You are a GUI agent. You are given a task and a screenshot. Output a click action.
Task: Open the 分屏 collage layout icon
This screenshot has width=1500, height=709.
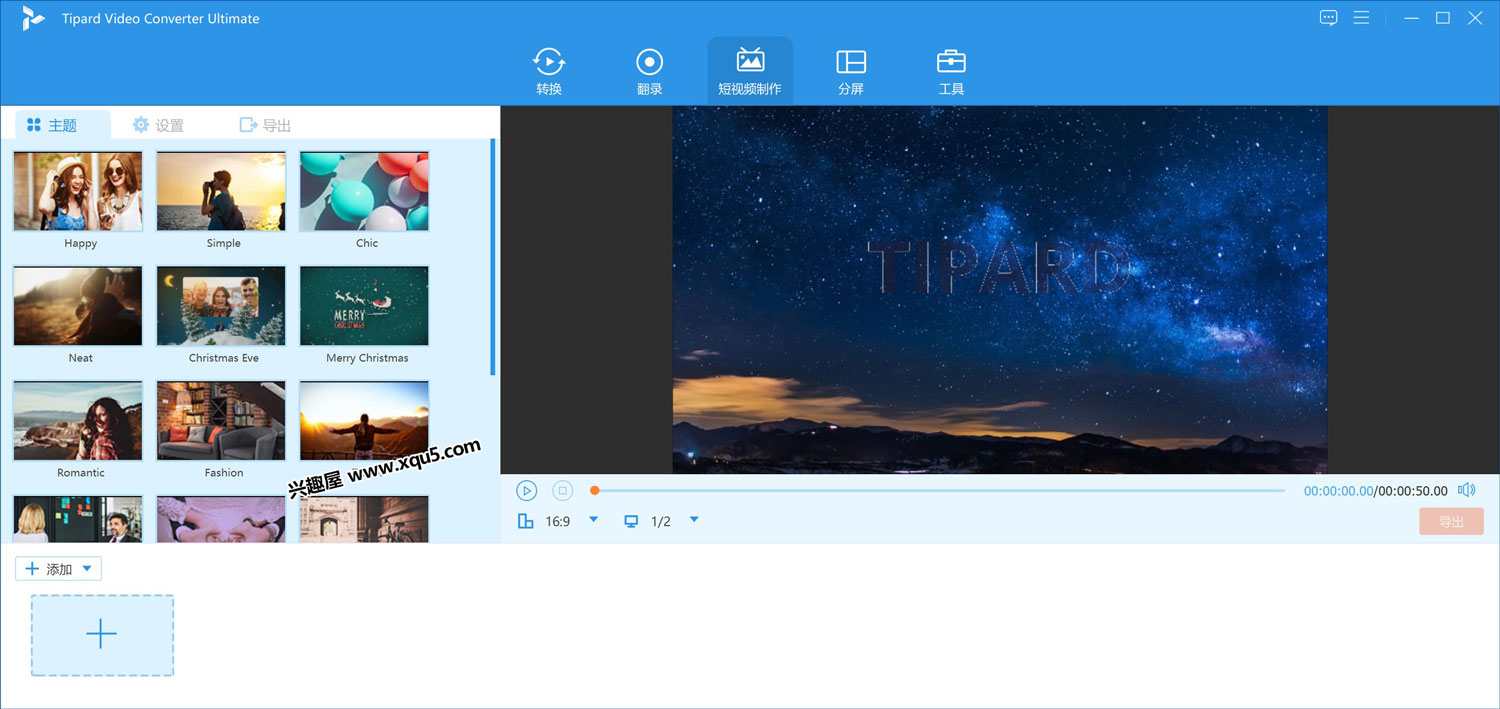point(851,62)
